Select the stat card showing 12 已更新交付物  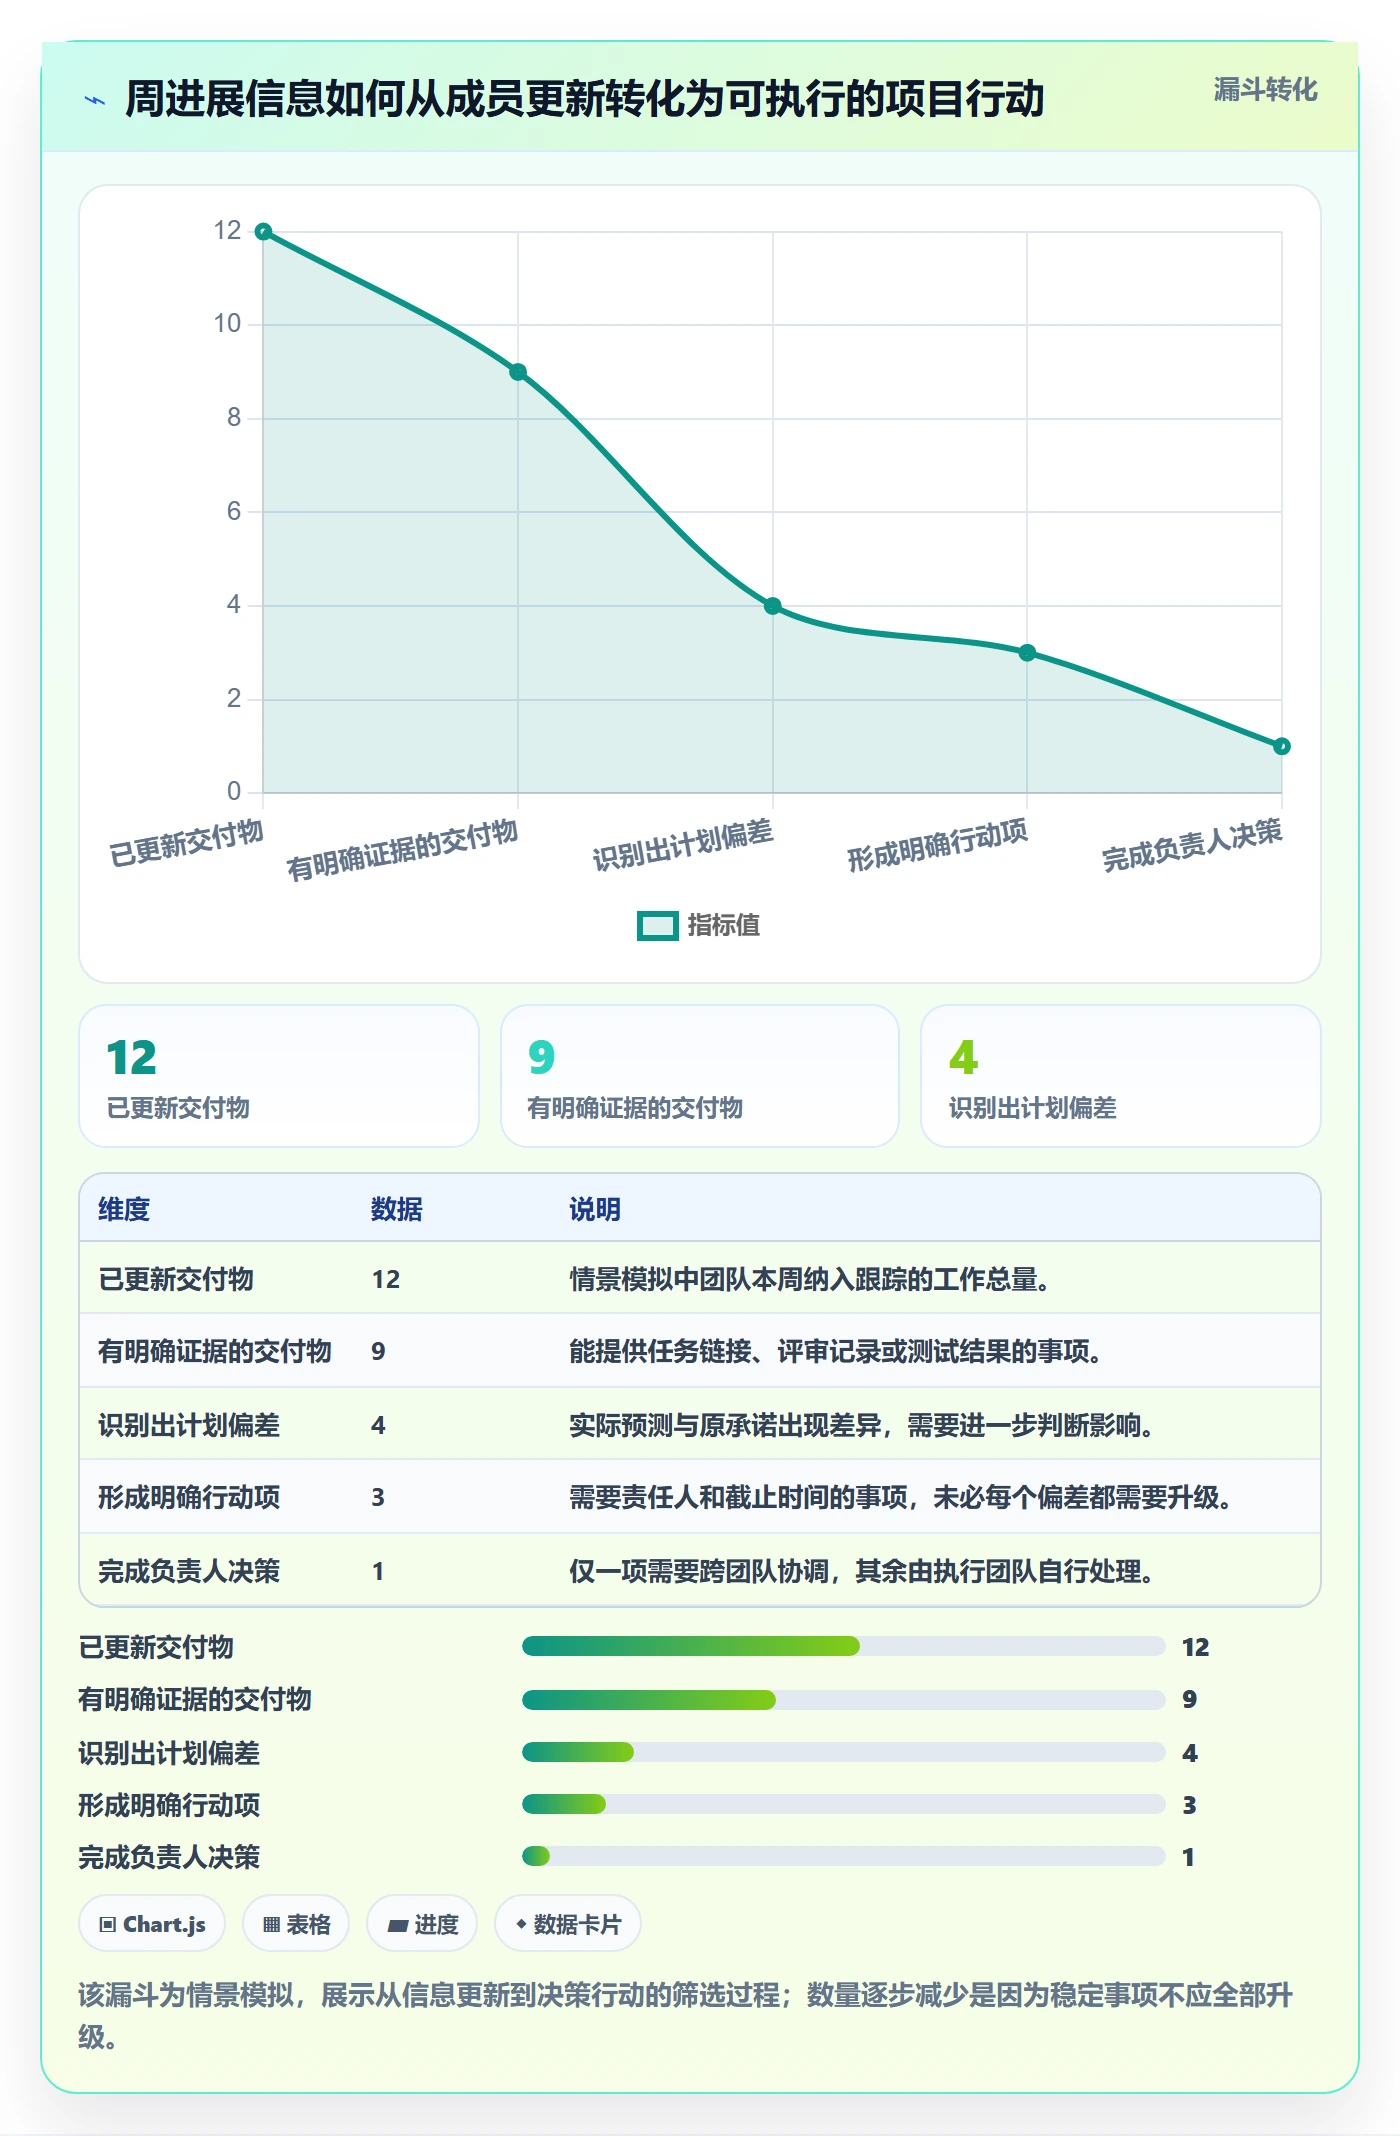click(279, 1076)
